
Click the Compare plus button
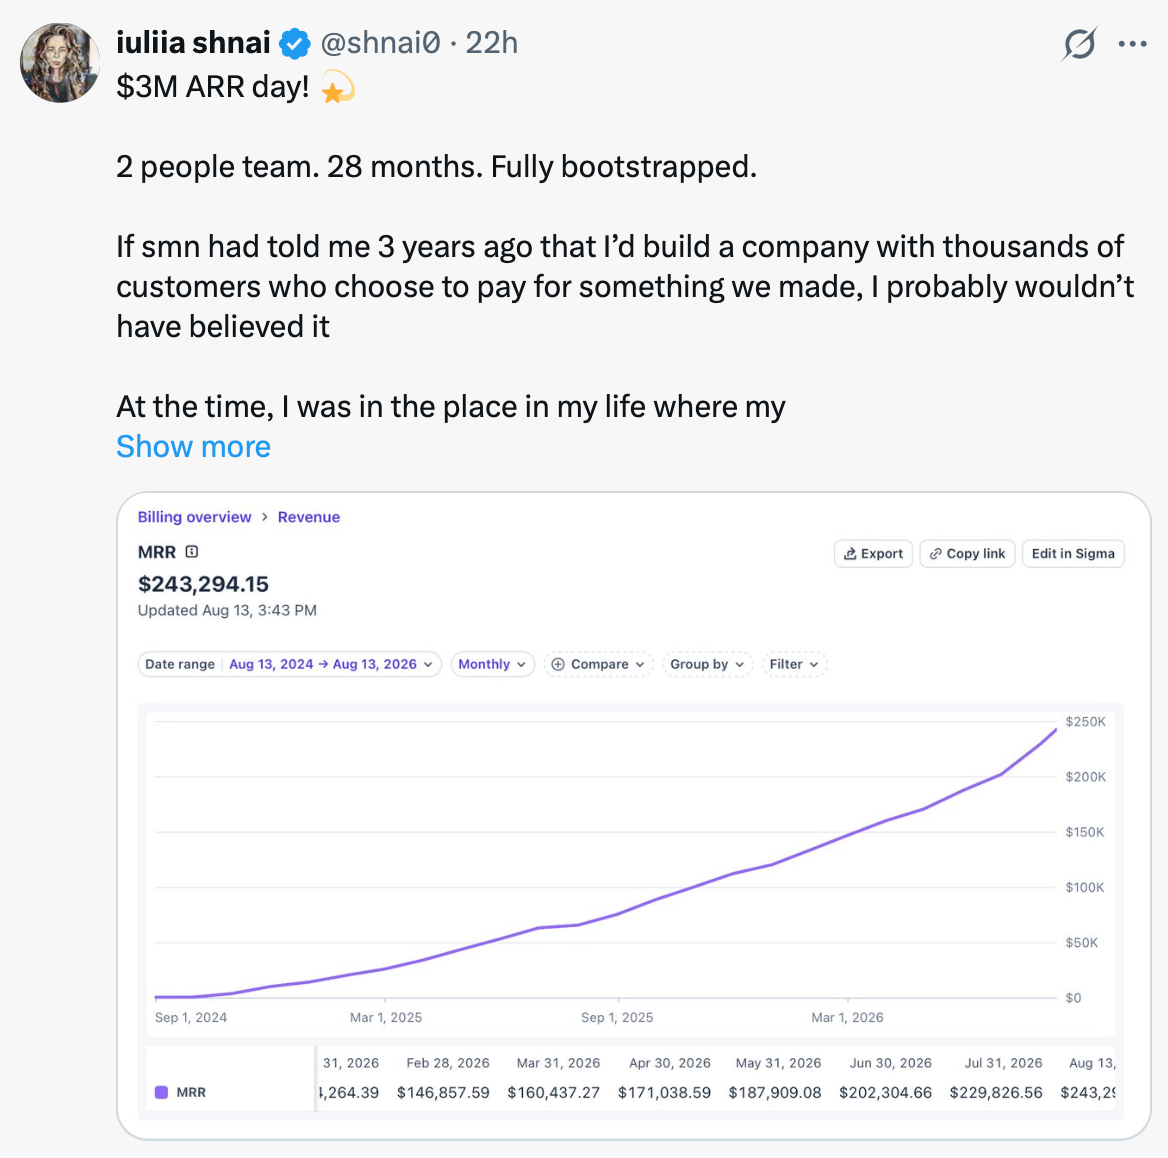[x=599, y=664]
